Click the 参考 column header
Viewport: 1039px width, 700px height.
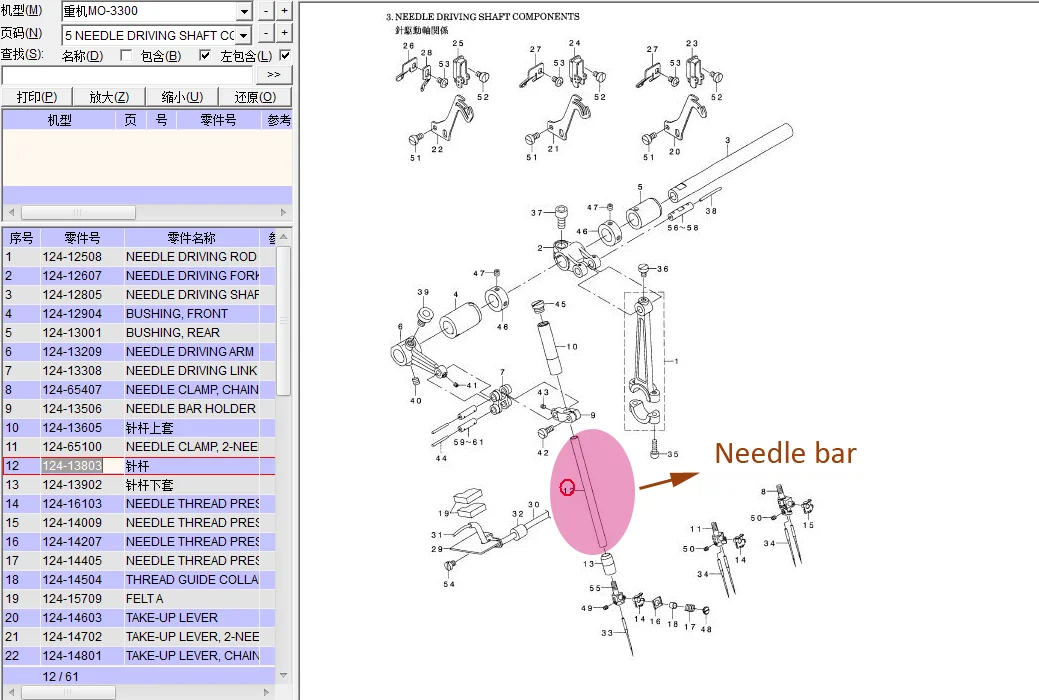click(278, 120)
